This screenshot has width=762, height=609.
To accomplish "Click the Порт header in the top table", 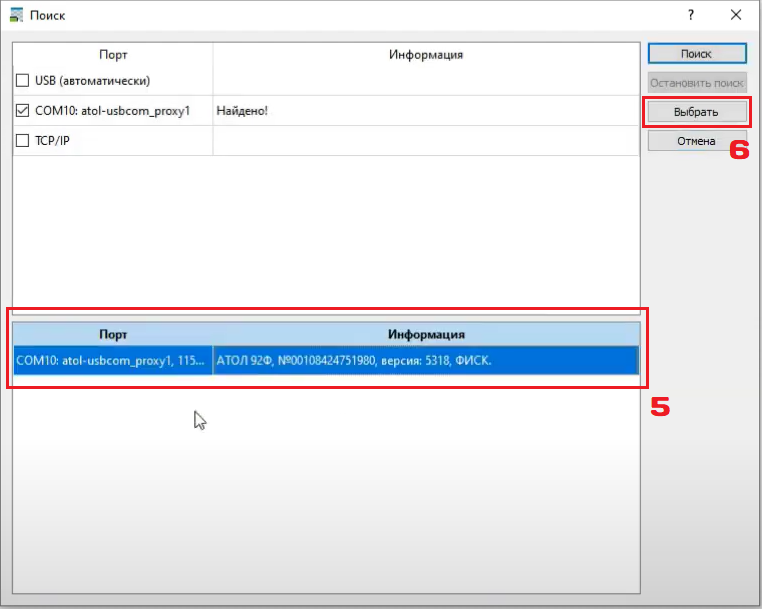I will (x=113, y=54).
